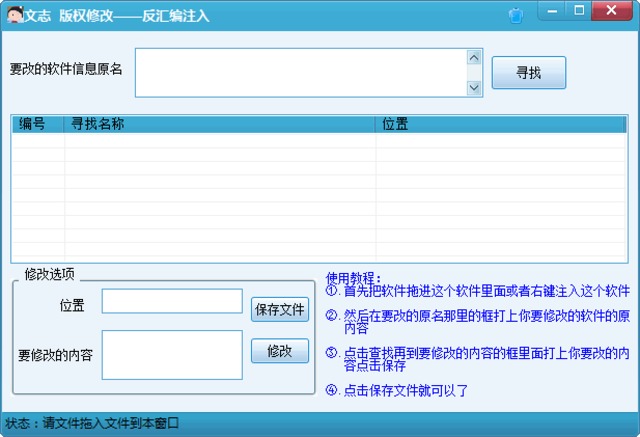
Task: Focus the 位置 input field in 修改选项
Action: (172, 301)
